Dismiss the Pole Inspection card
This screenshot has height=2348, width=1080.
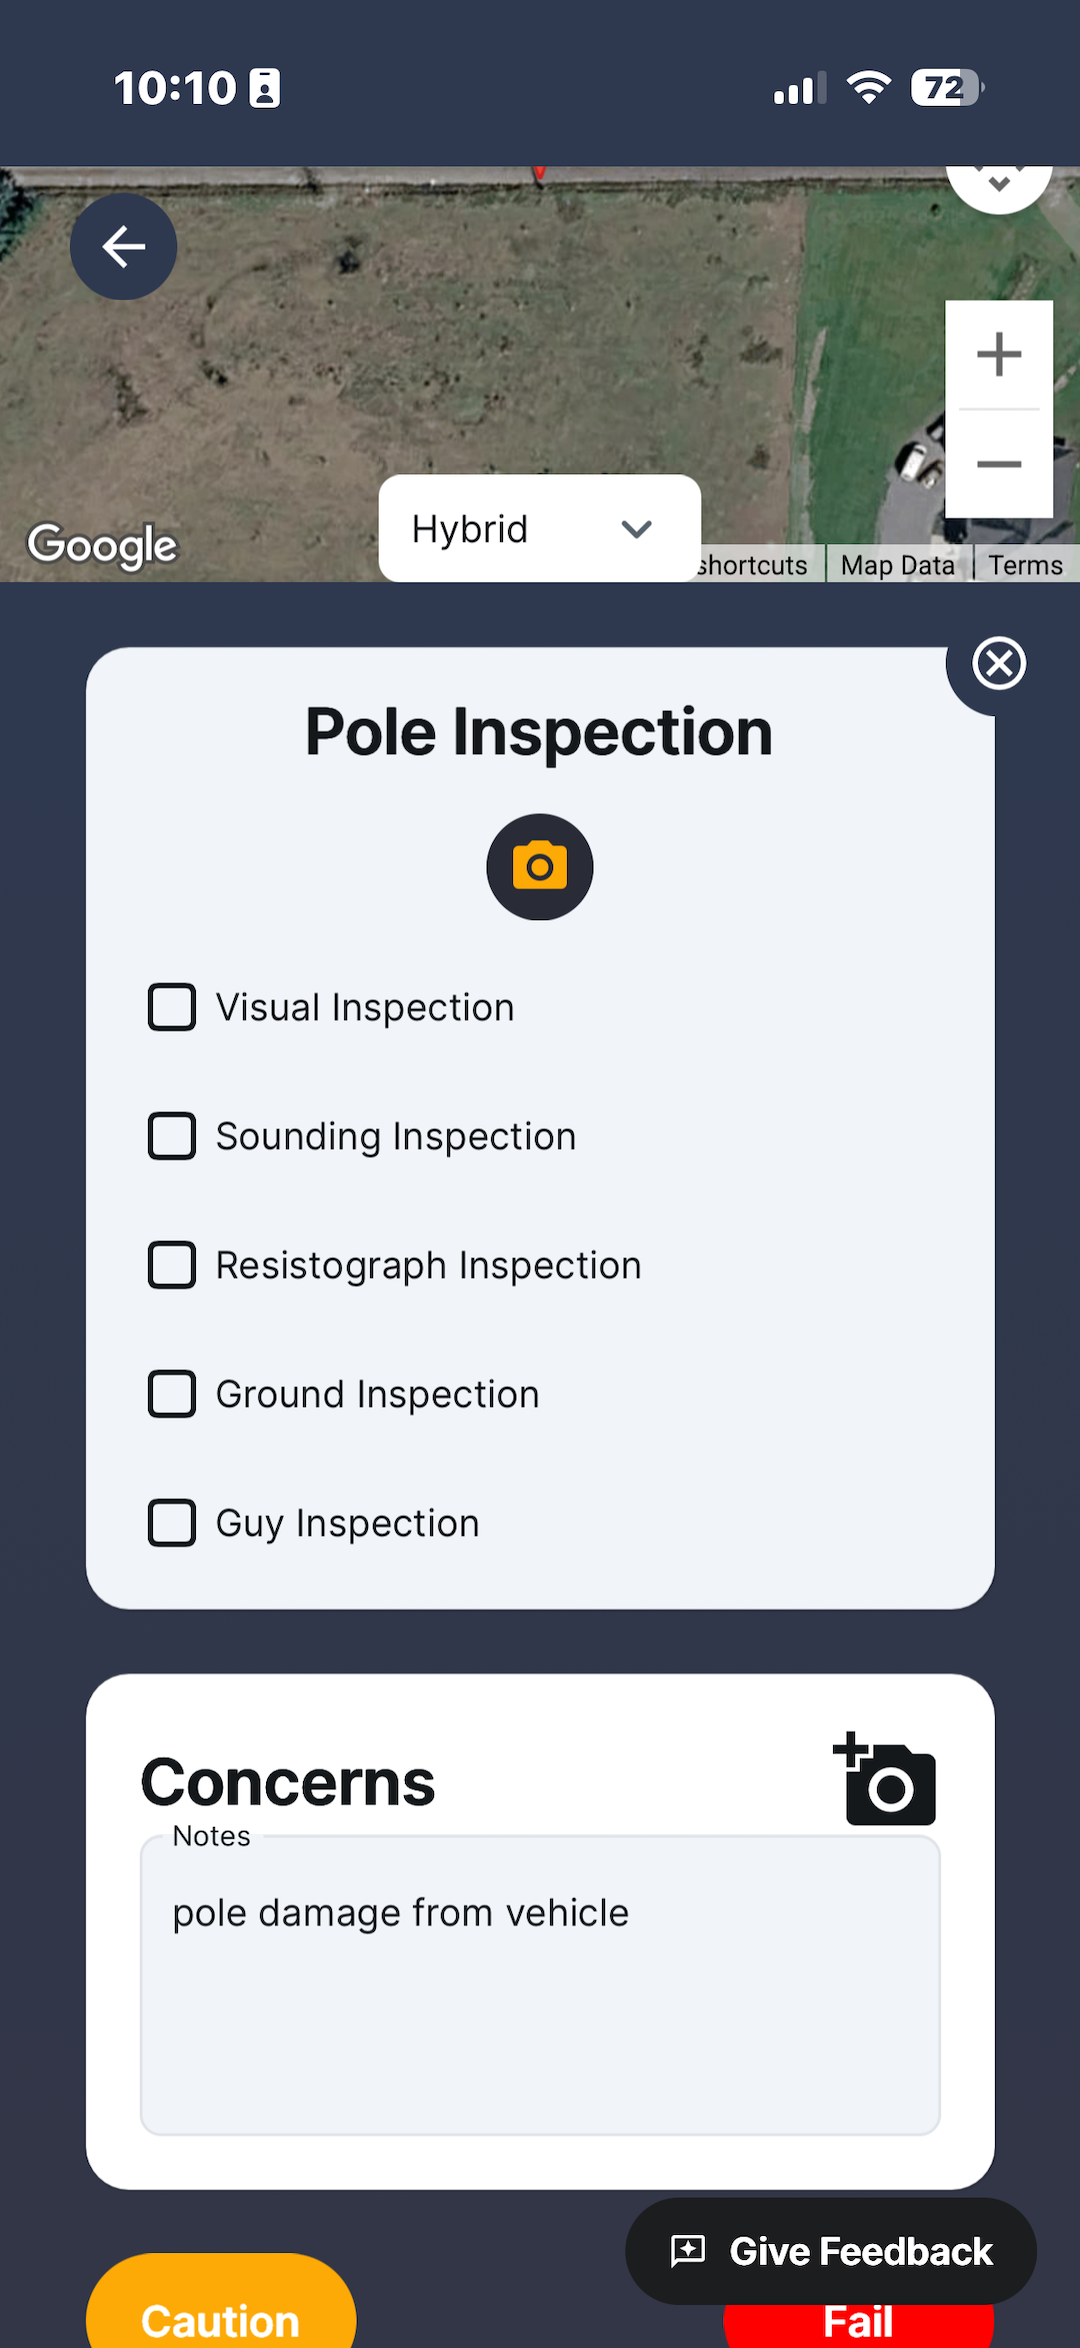click(x=999, y=662)
